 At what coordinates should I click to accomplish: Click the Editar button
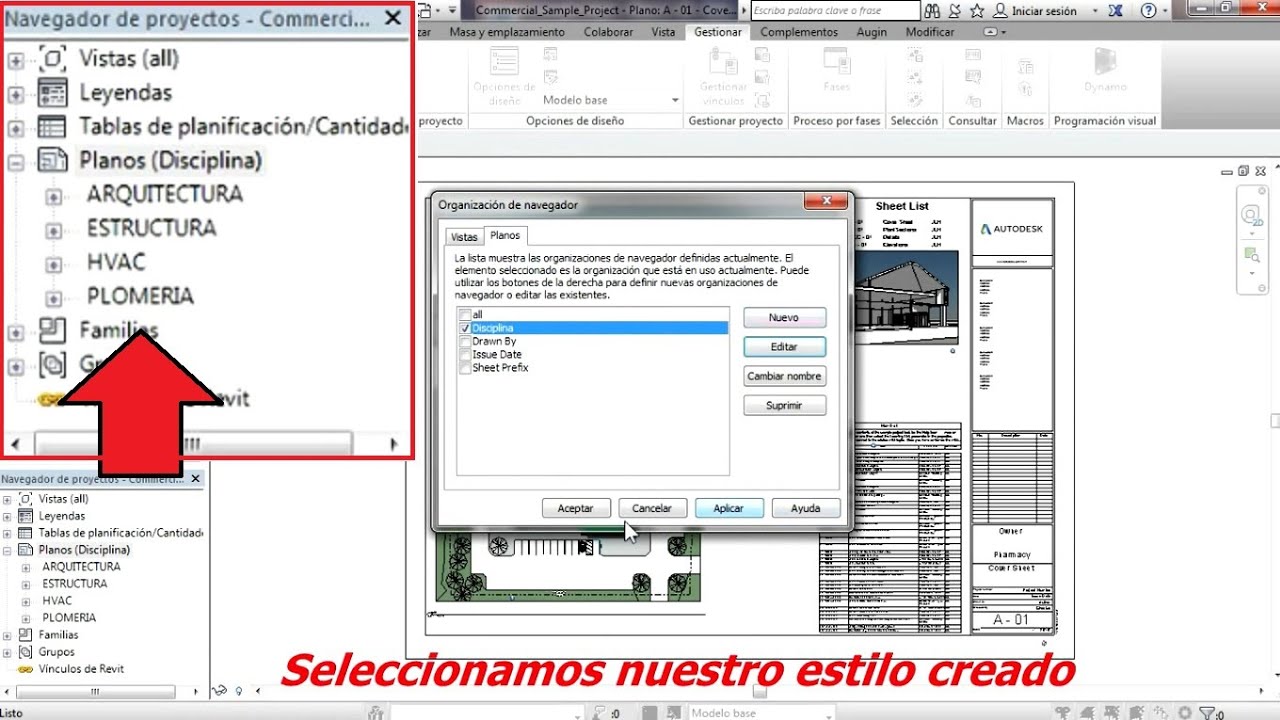(x=784, y=347)
